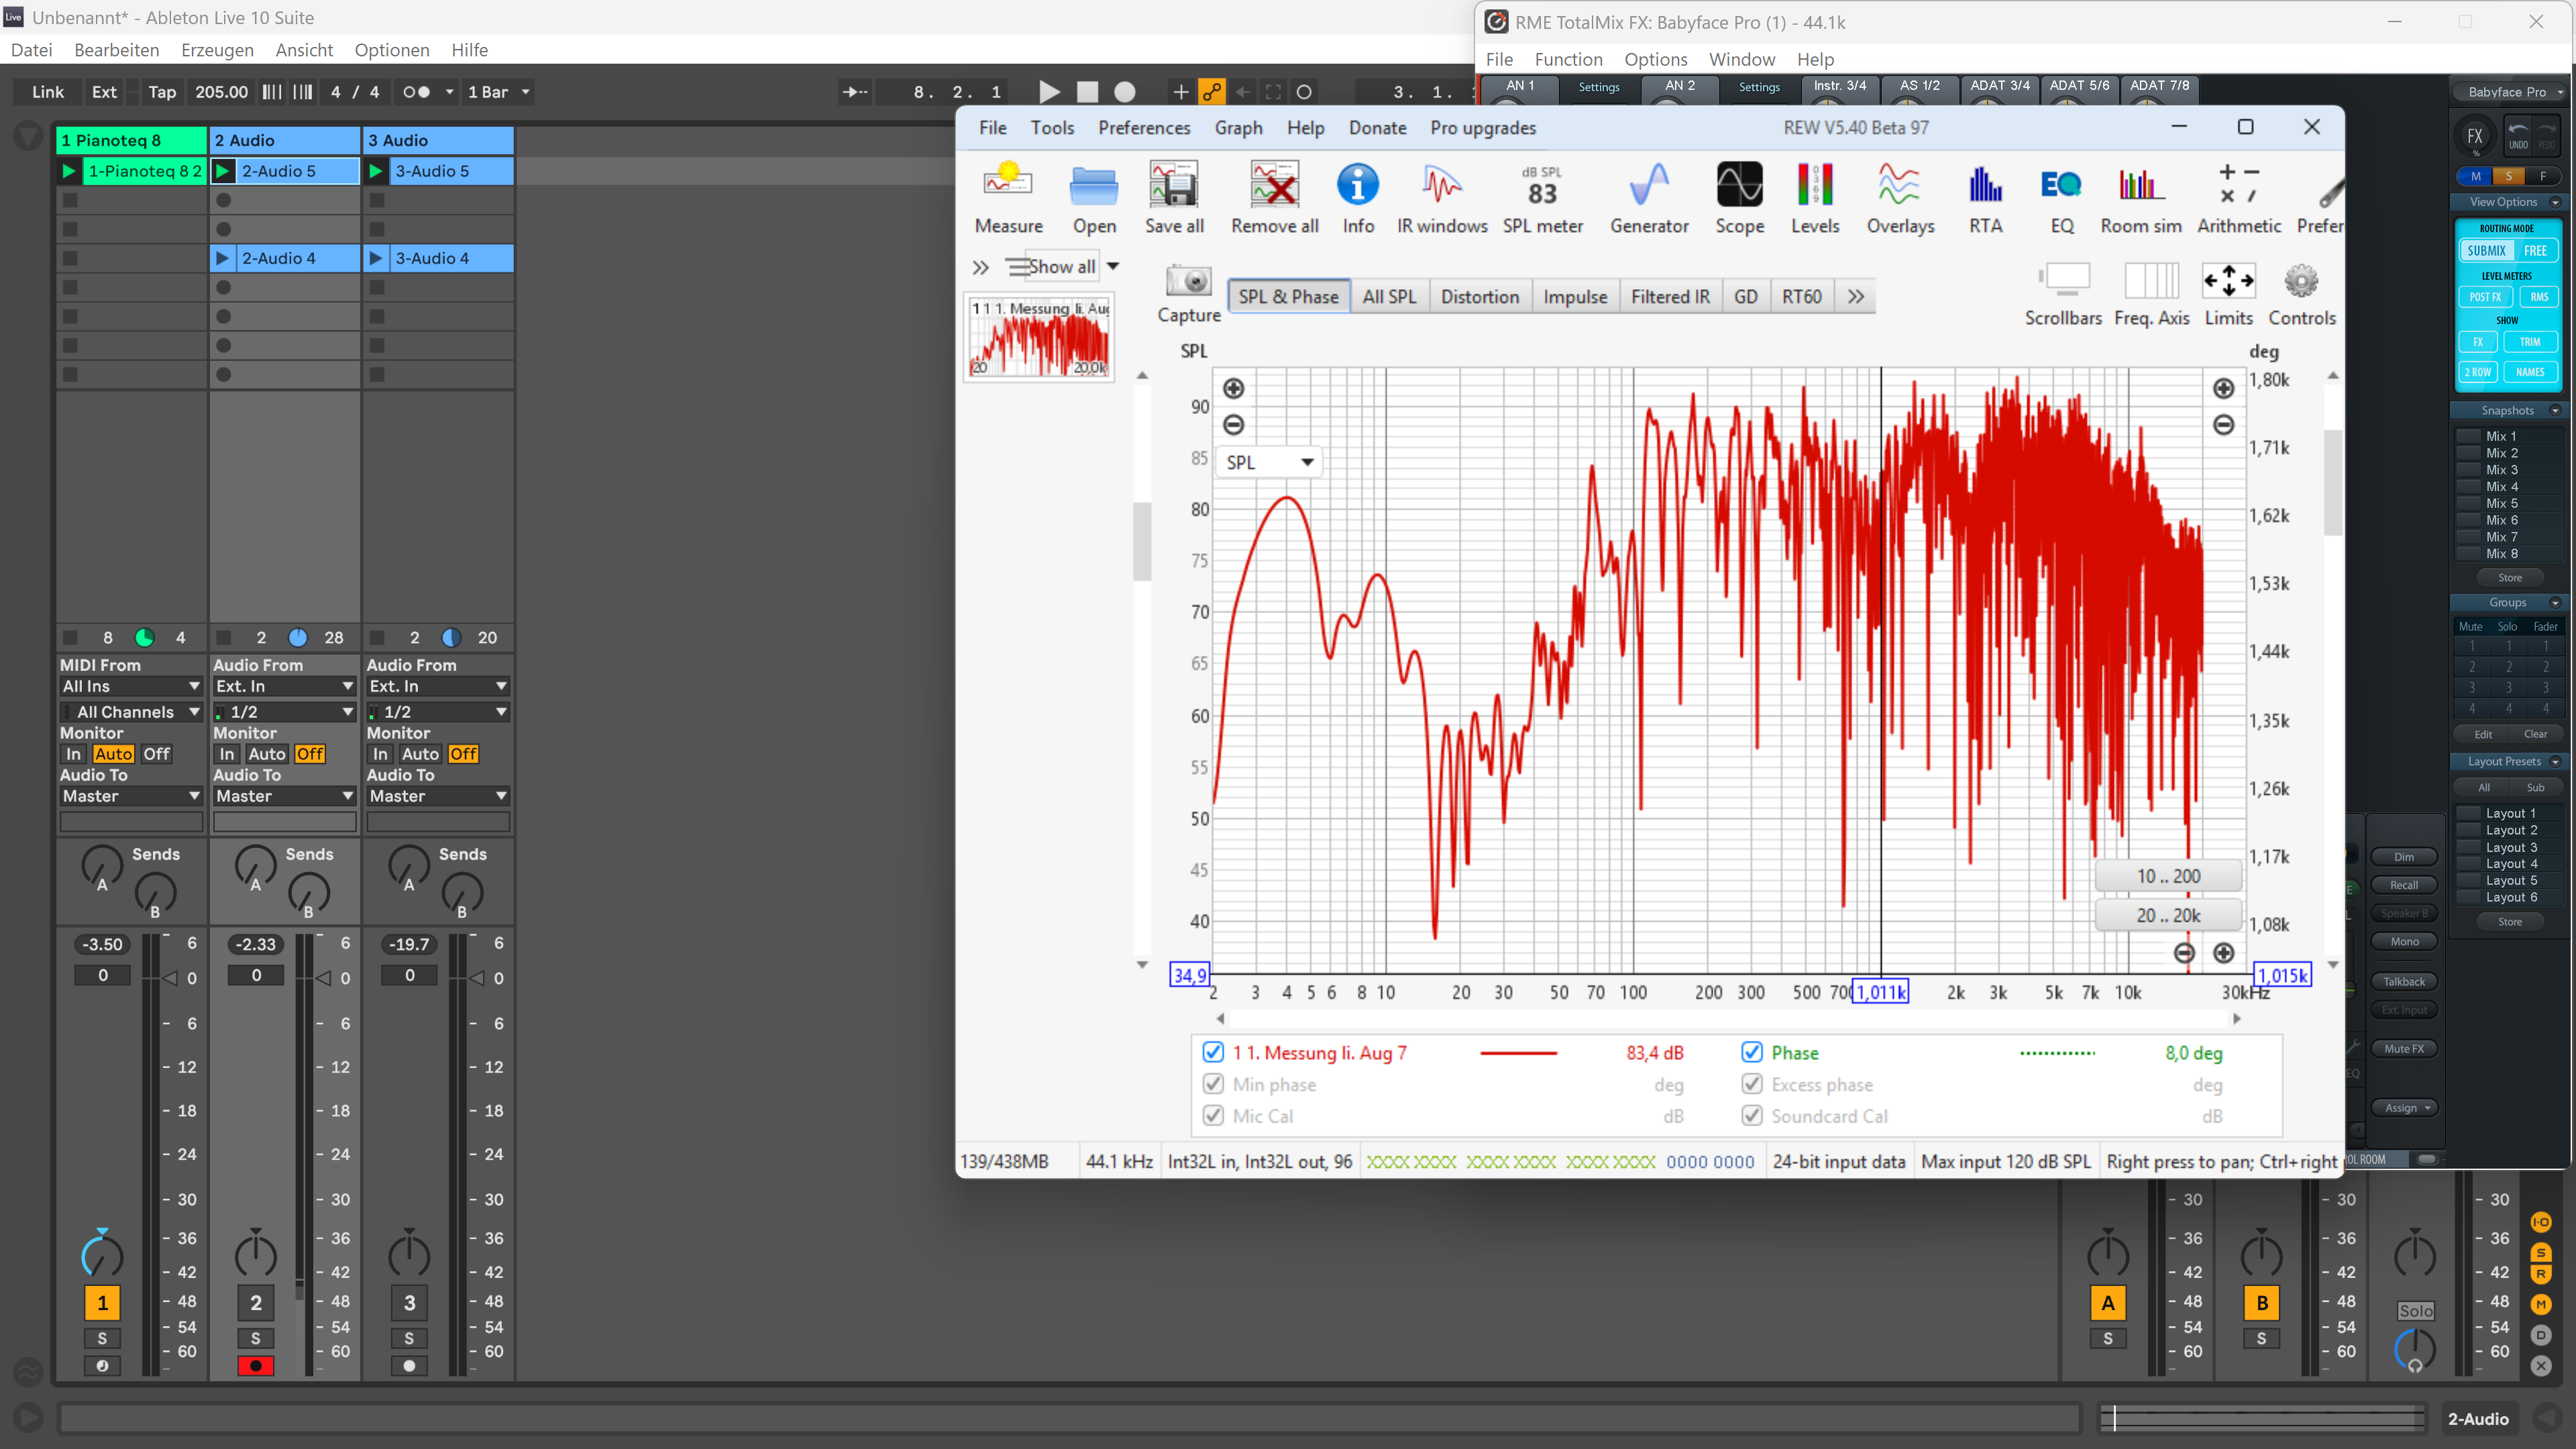This screenshot has height=1449, width=2576.
Task: Toggle the Min phase checkbox
Action: 1212,1084
